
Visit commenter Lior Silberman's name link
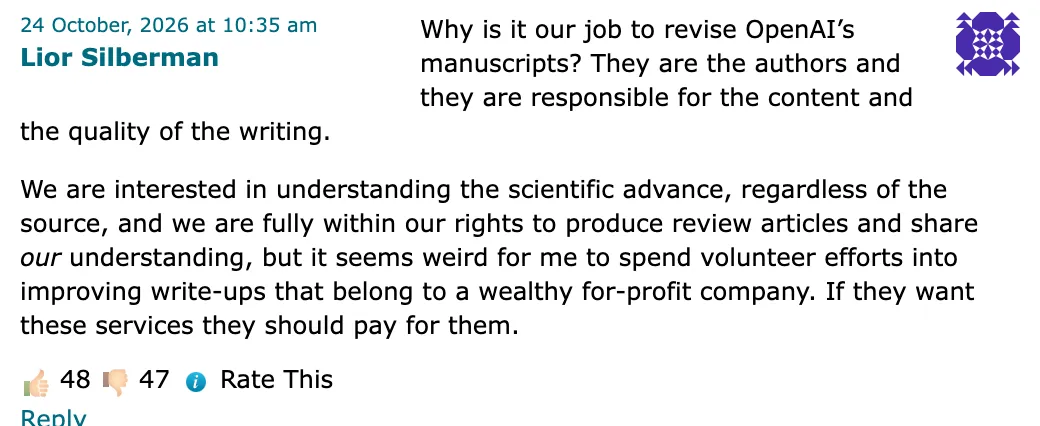point(119,57)
